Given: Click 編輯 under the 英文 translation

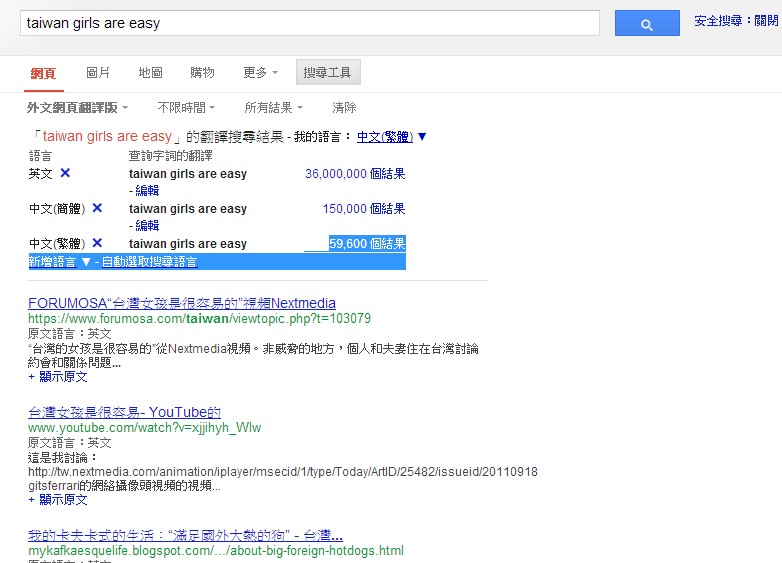Looking at the screenshot, I should 147,190.
